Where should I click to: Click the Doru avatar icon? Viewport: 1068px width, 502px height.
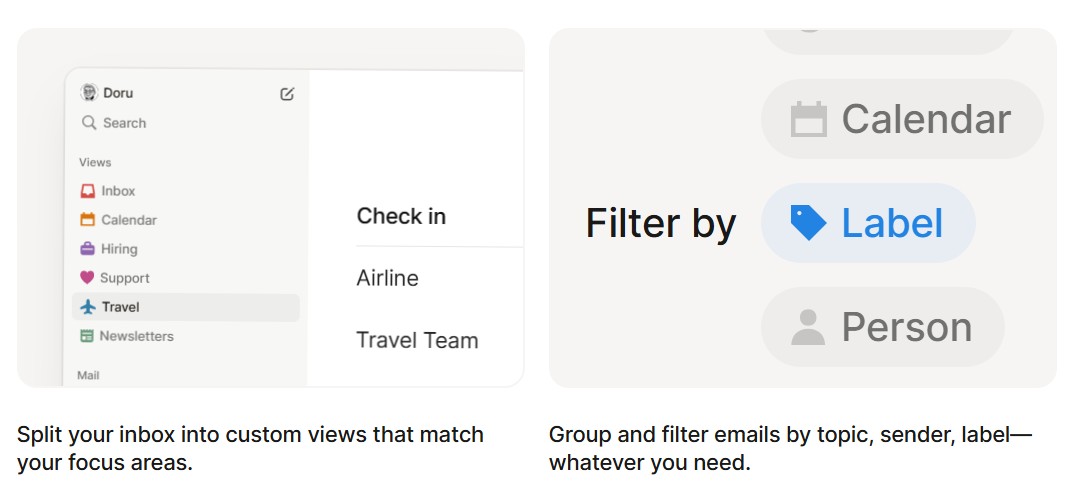(x=88, y=93)
